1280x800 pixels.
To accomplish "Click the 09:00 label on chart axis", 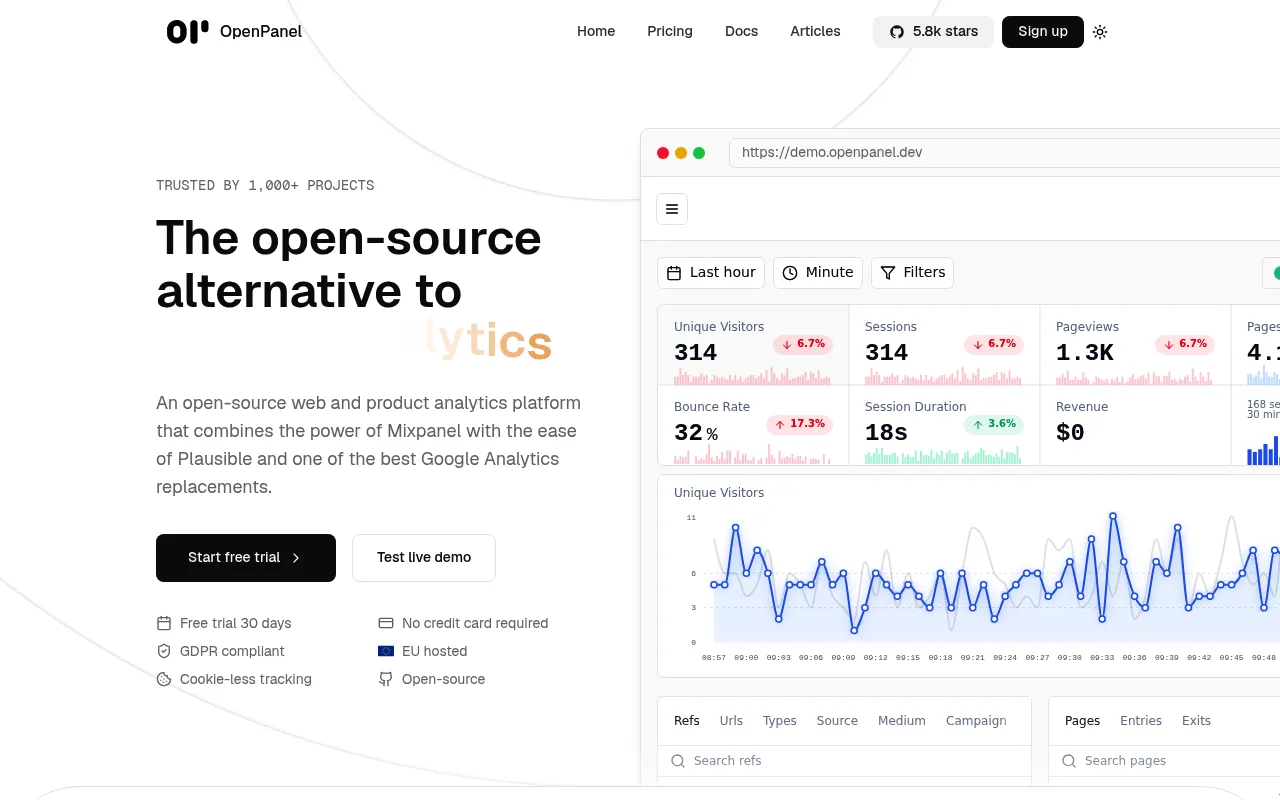I will coord(746,658).
